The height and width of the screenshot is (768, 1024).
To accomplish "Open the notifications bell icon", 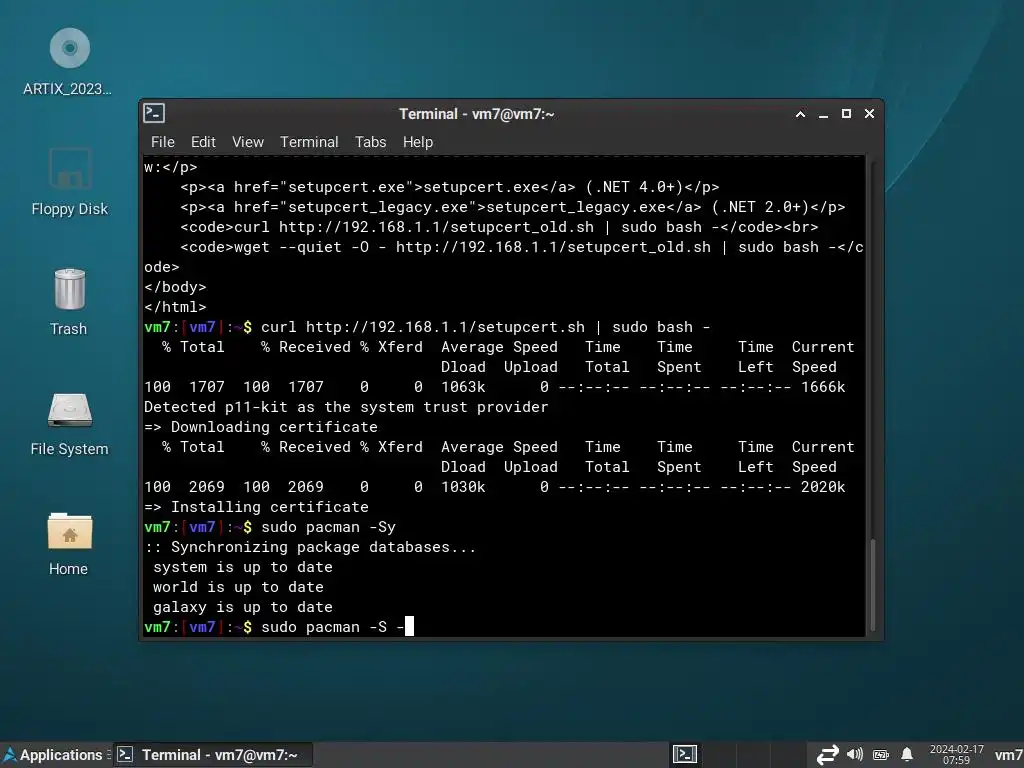I will click(x=907, y=755).
